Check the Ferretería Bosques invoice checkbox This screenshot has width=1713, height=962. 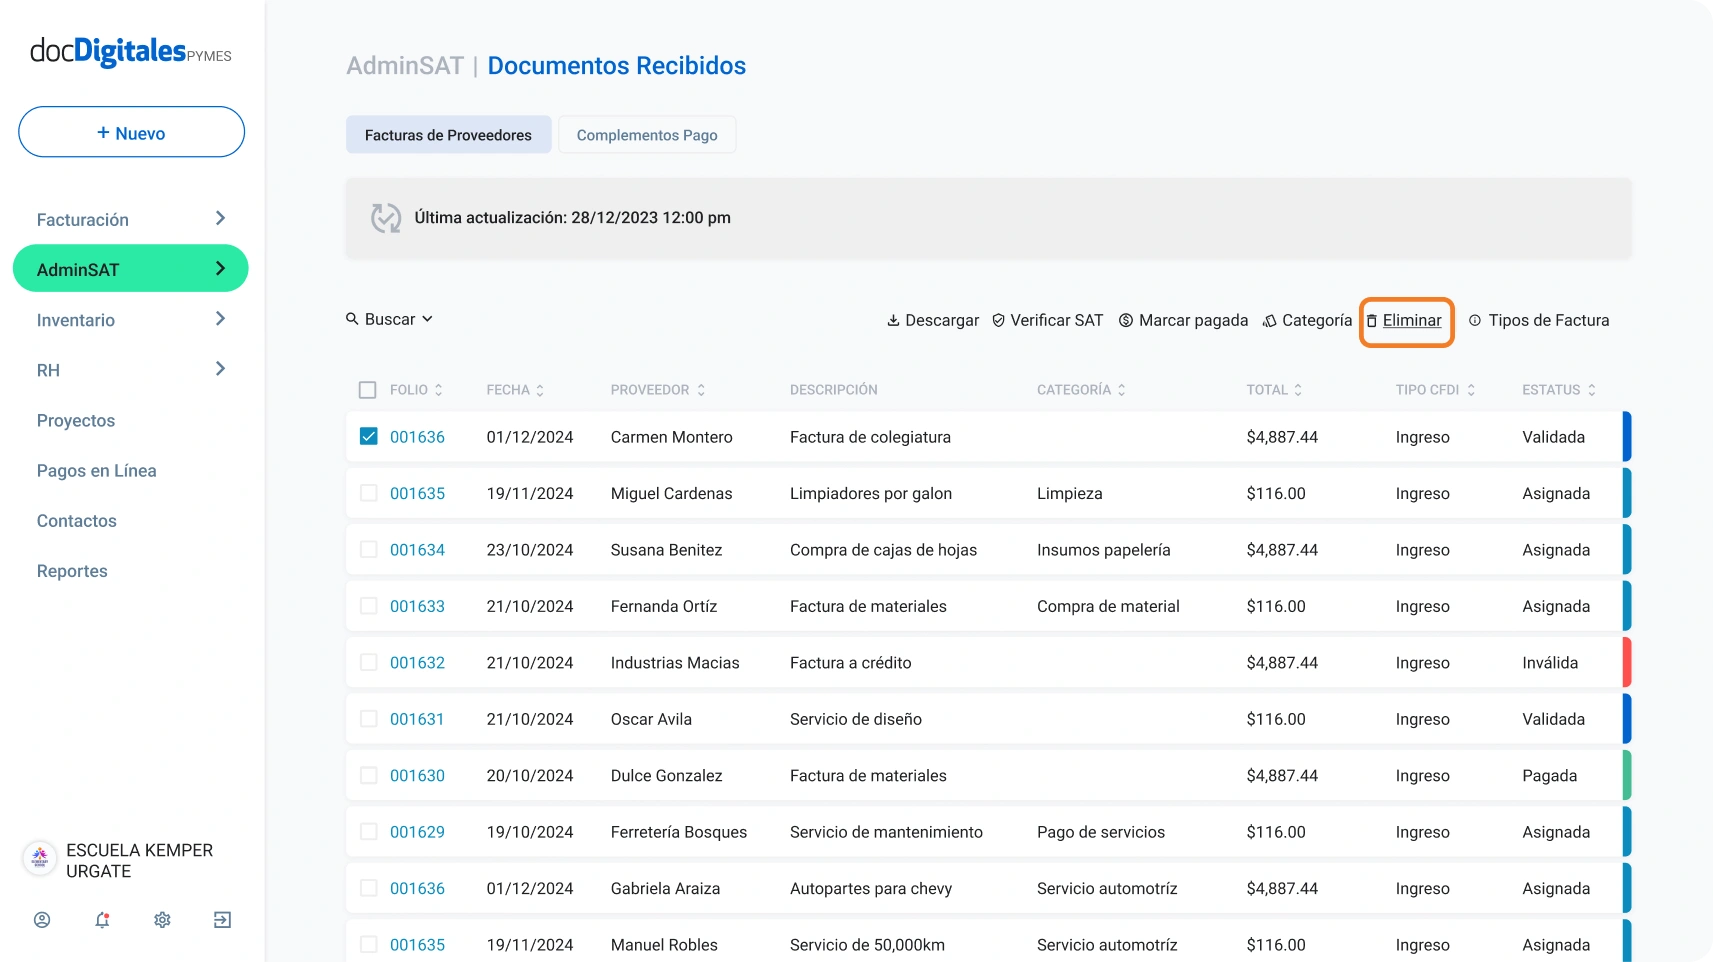click(x=369, y=832)
